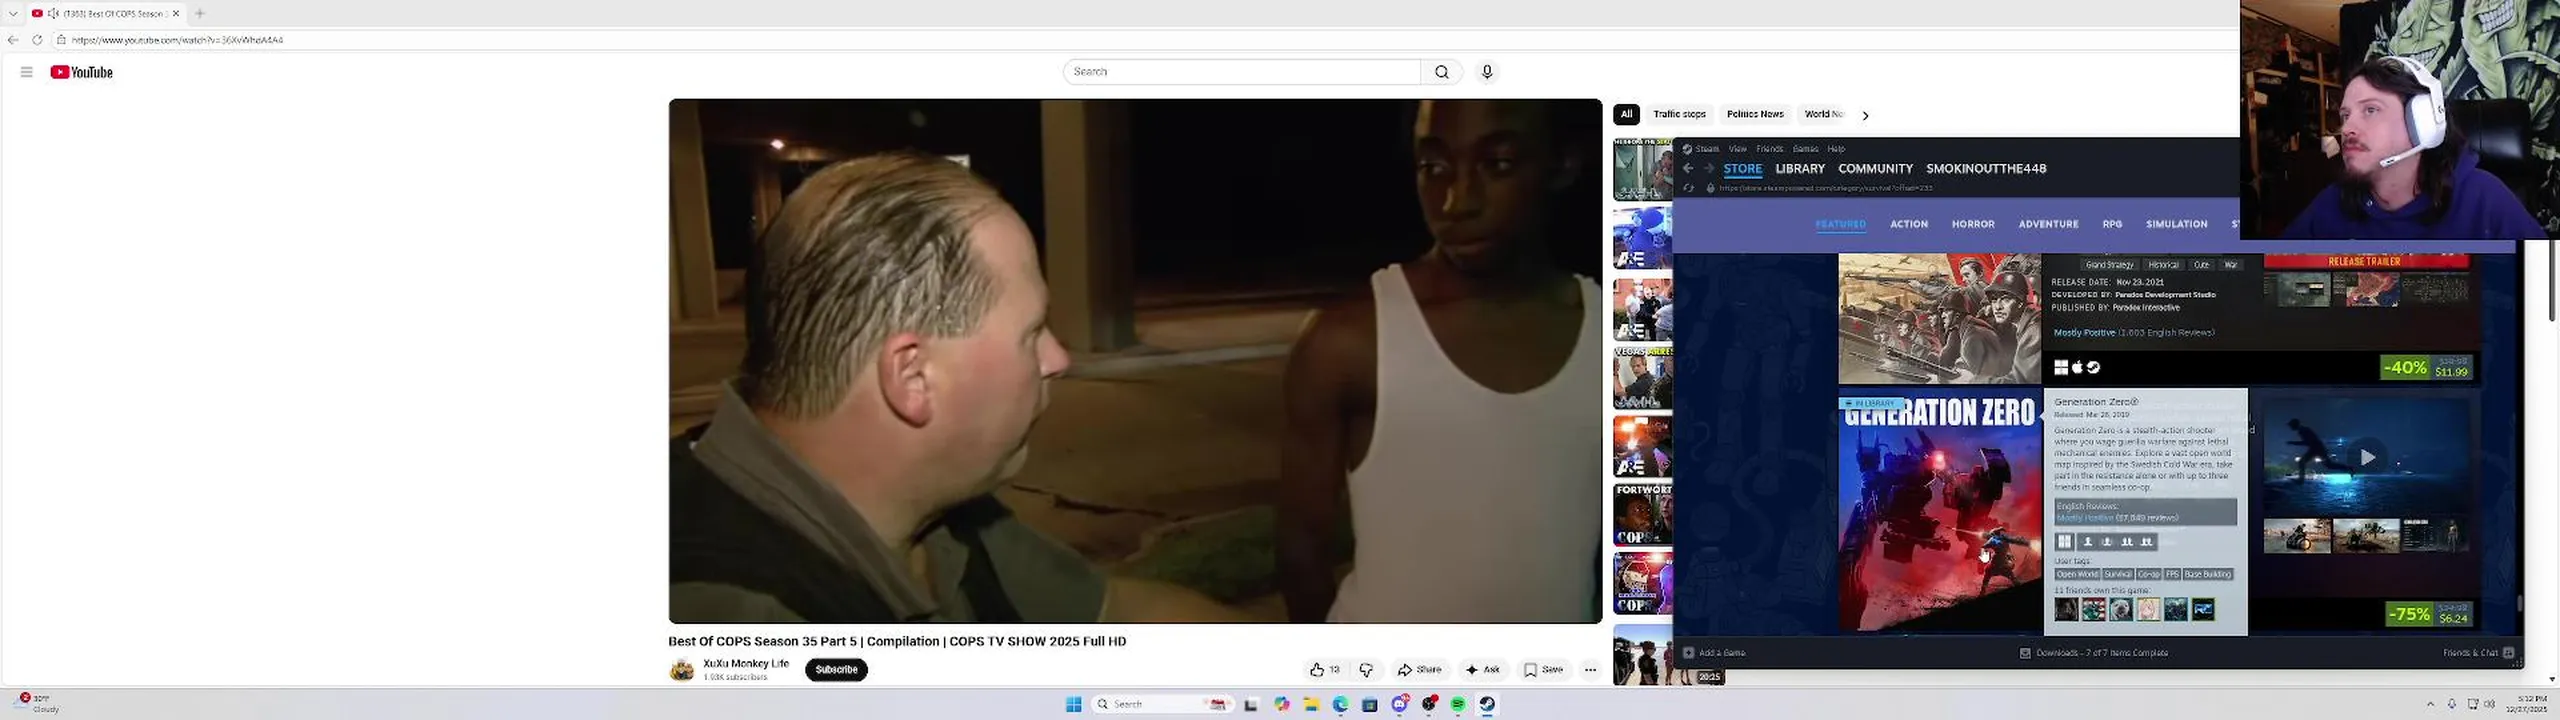Click the Generation Zero cover art
Viewport: 2560px width, 720px height.
tap(1939, 510)
